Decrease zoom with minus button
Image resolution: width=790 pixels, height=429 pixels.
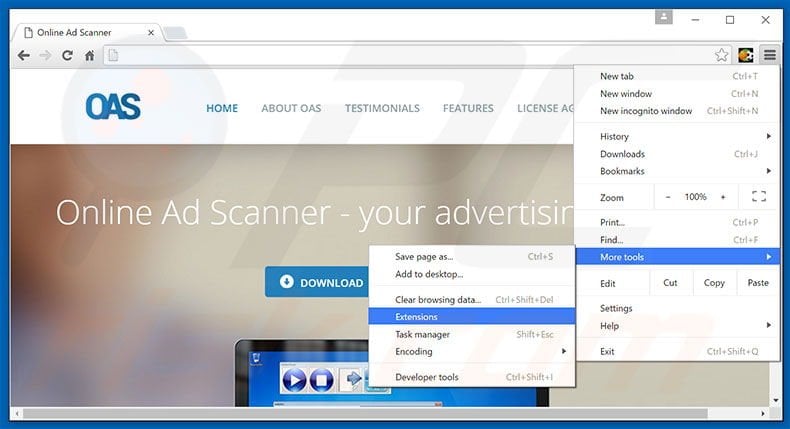[x=668, y=197]
